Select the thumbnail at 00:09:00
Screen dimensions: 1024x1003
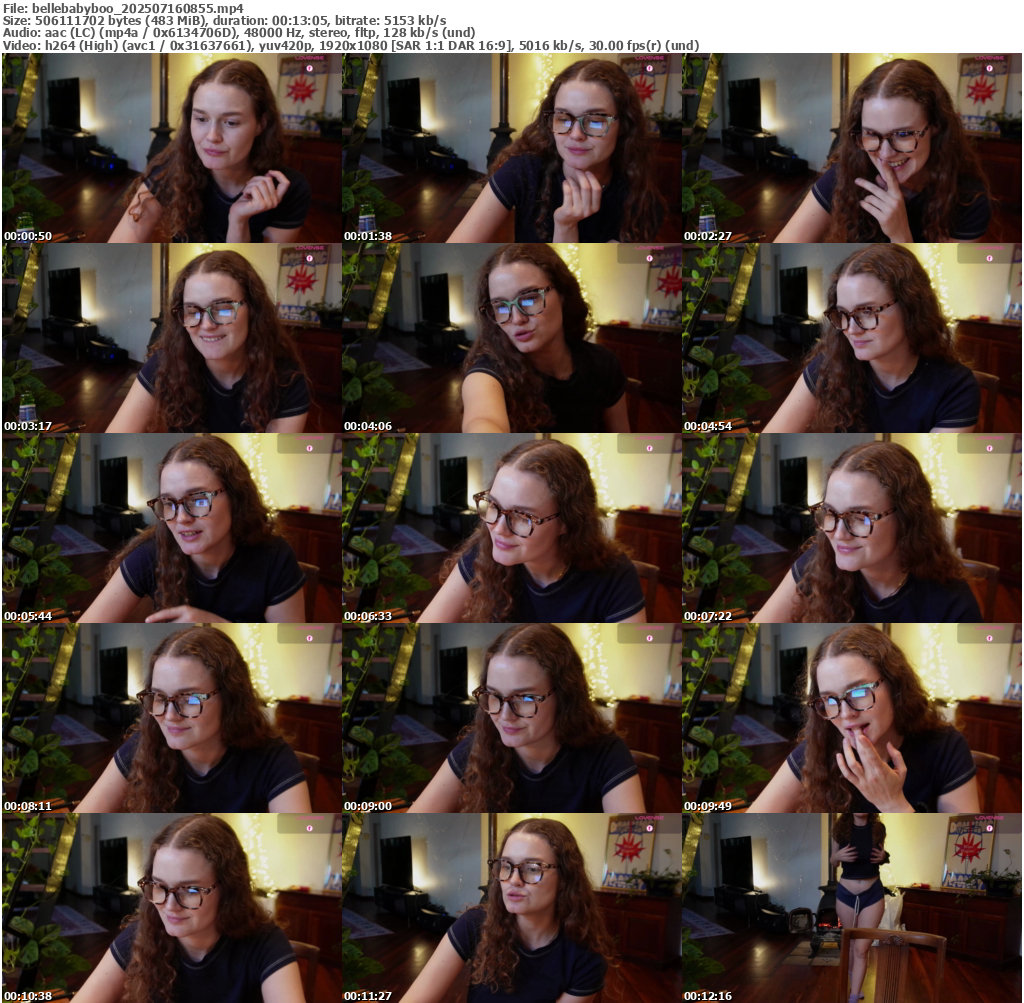pyautogui.click(x=512, y=718)
